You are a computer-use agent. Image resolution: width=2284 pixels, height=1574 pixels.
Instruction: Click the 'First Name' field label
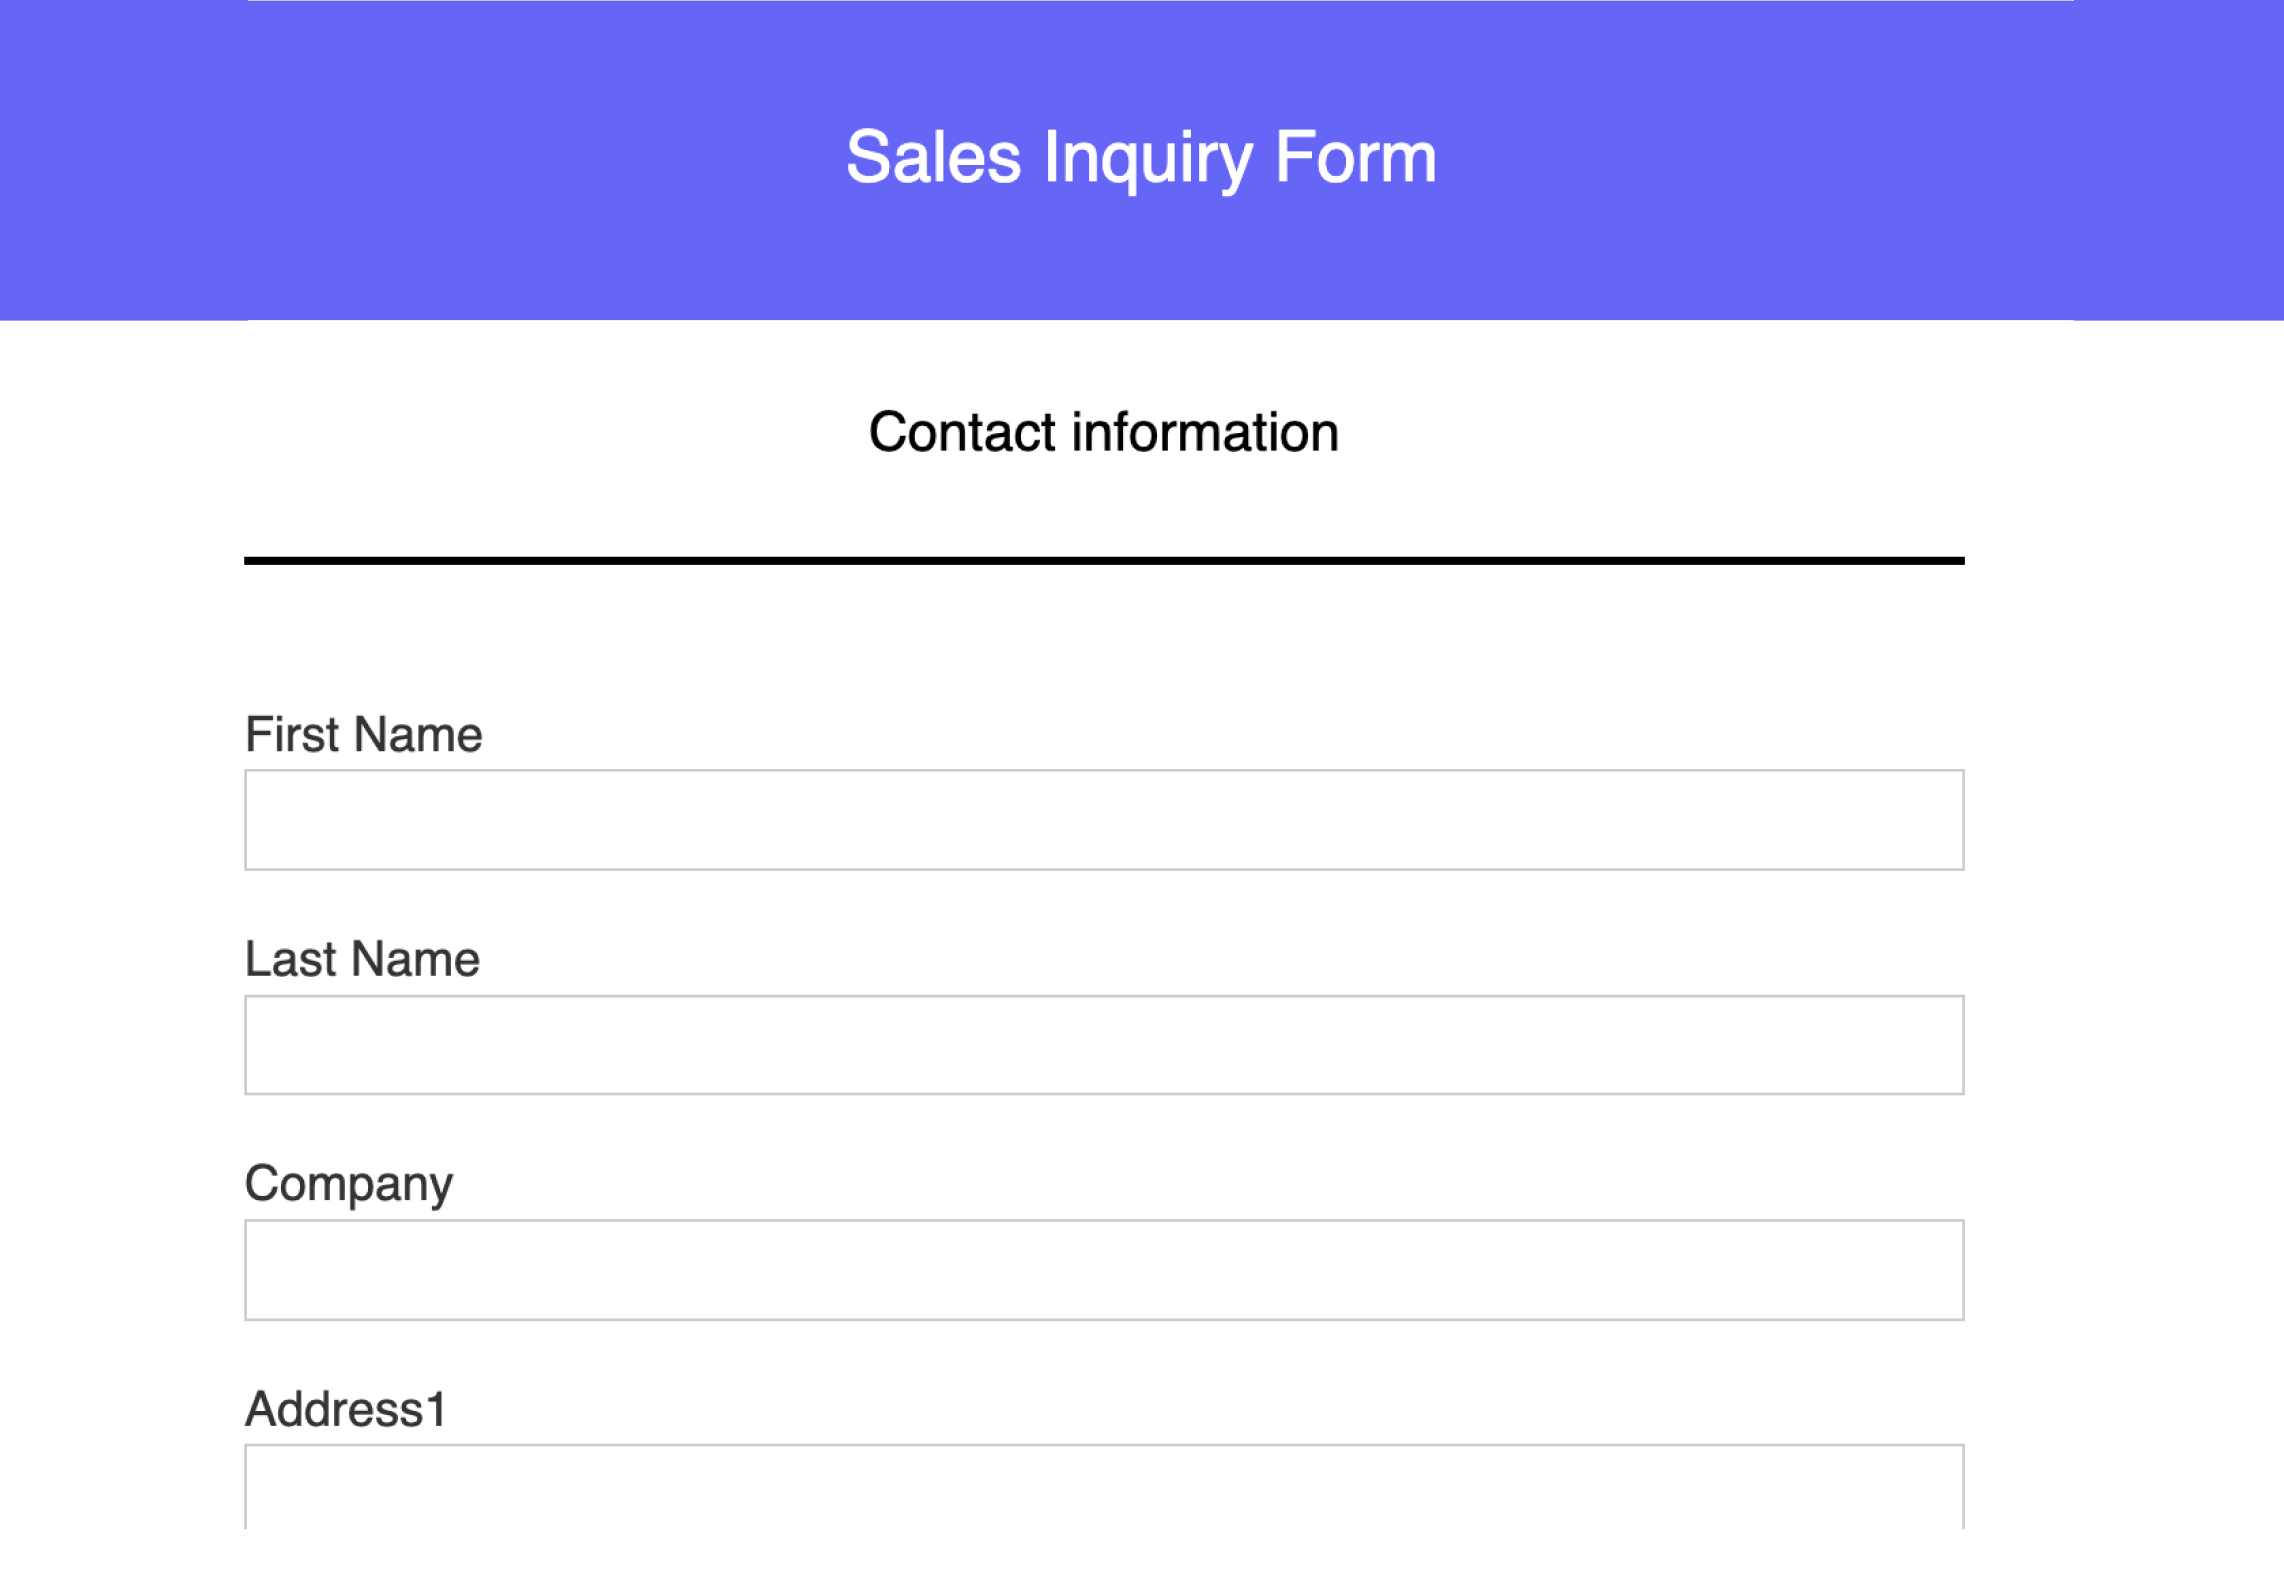[x=363, y=734]
